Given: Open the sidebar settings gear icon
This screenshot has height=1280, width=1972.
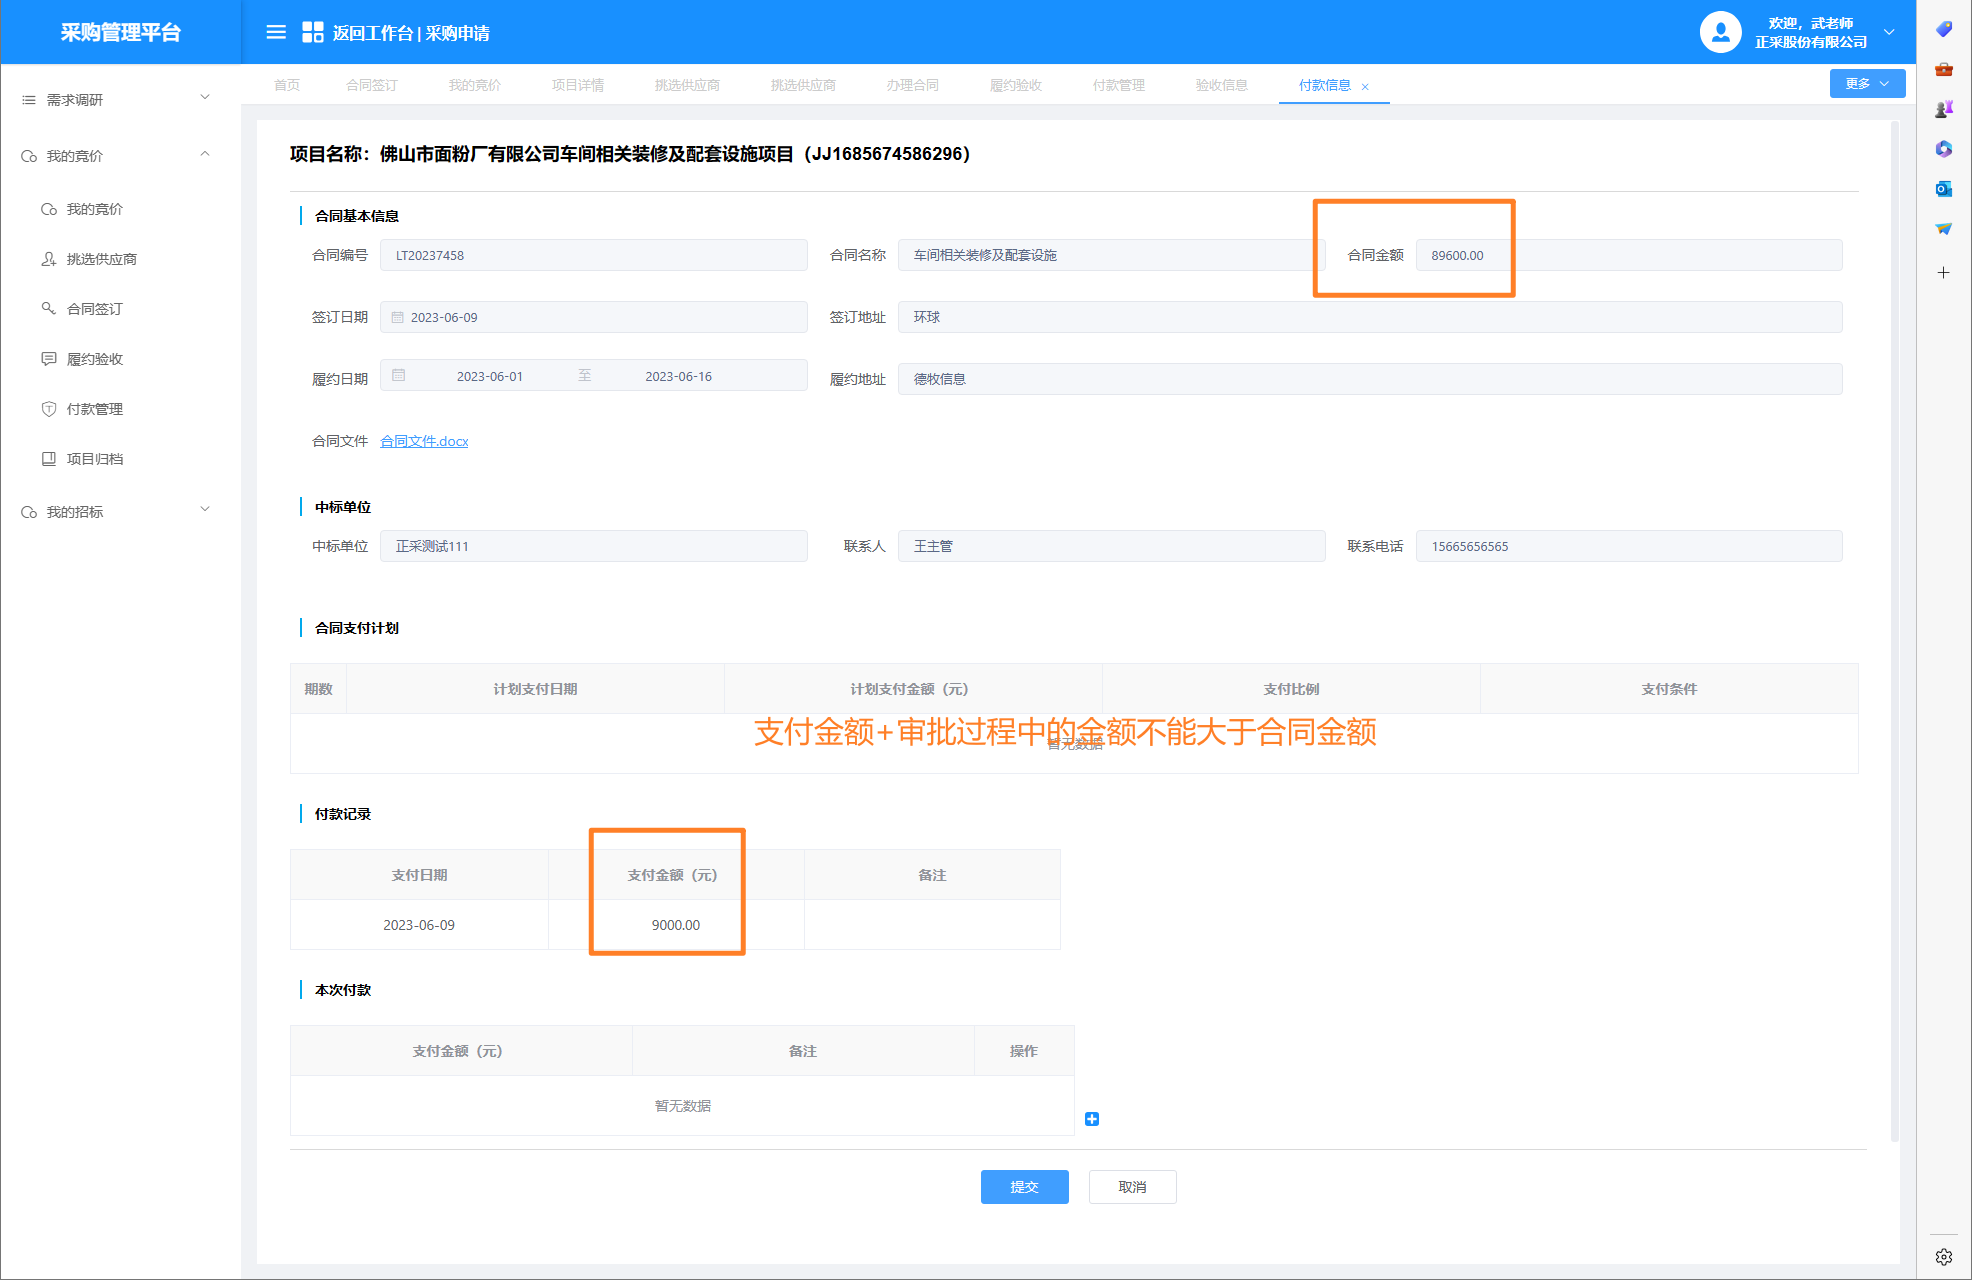Looking at the screenshot, I should coord(1943,1257).
